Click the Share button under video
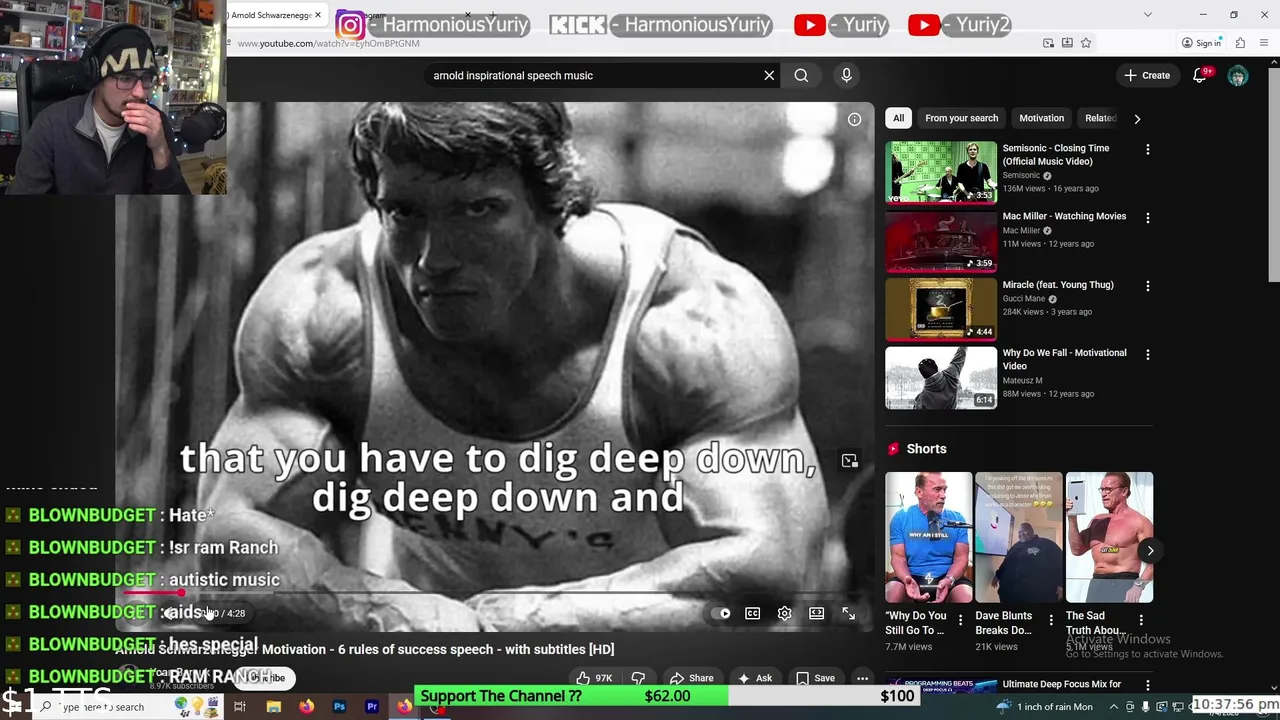The image size is (1280, 720). click(x=692, y=678)
